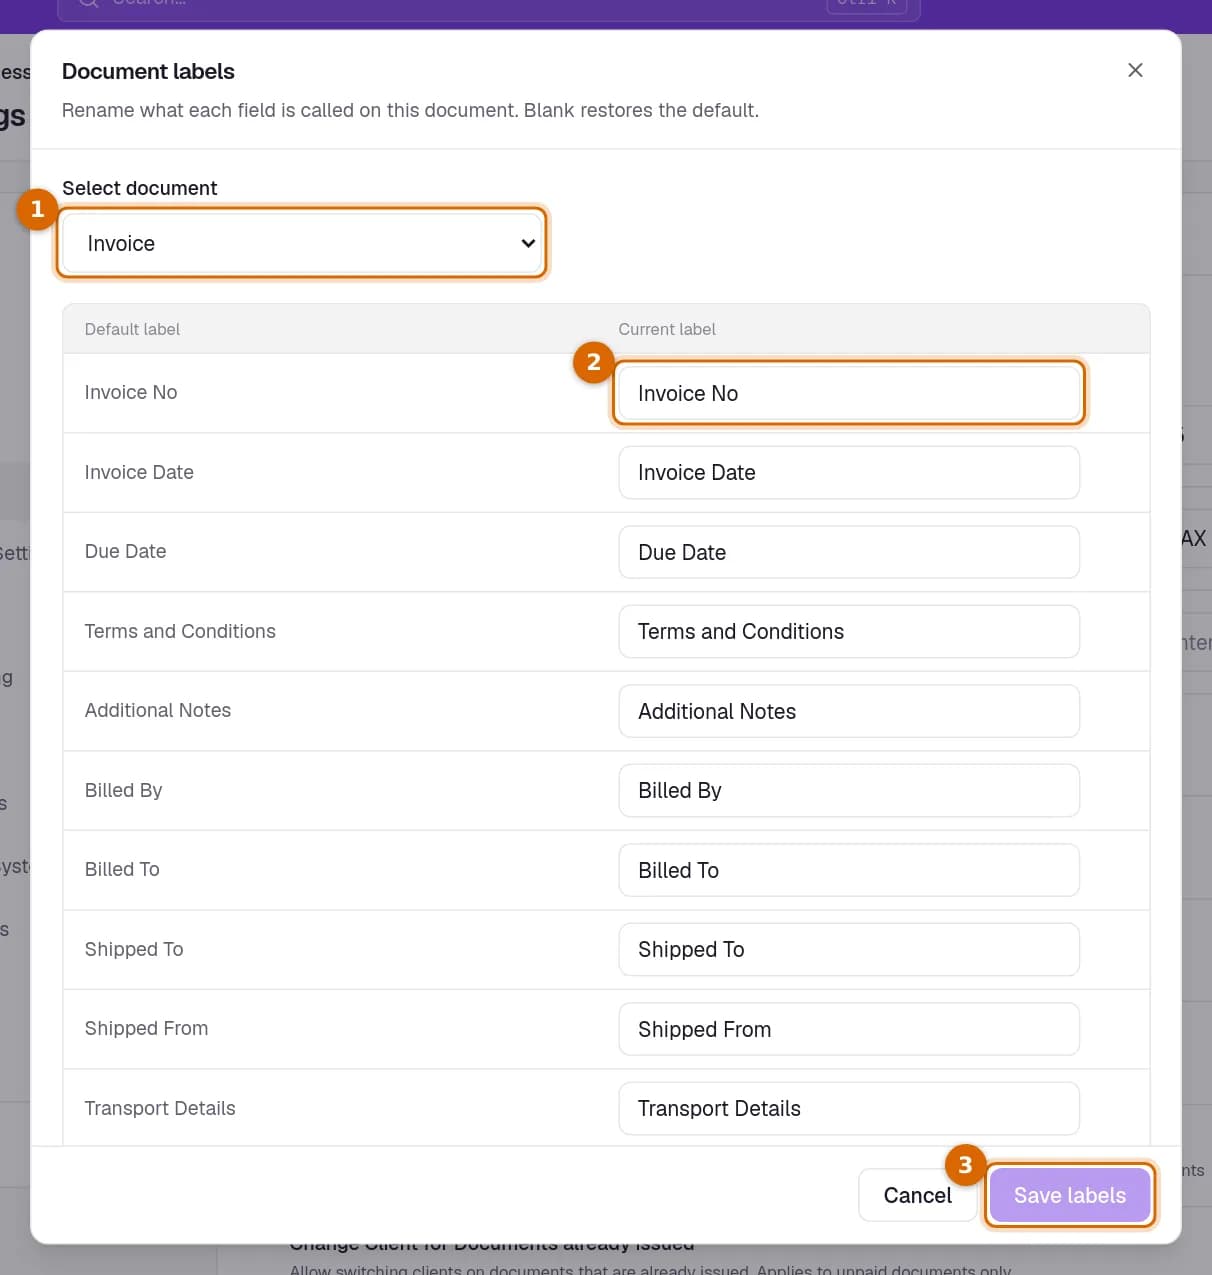Image resolution: width=1212 pixels, height=1275 pixels.
Task: Click the 'Billed By' default label text
Action: click(x=123, y=790)
